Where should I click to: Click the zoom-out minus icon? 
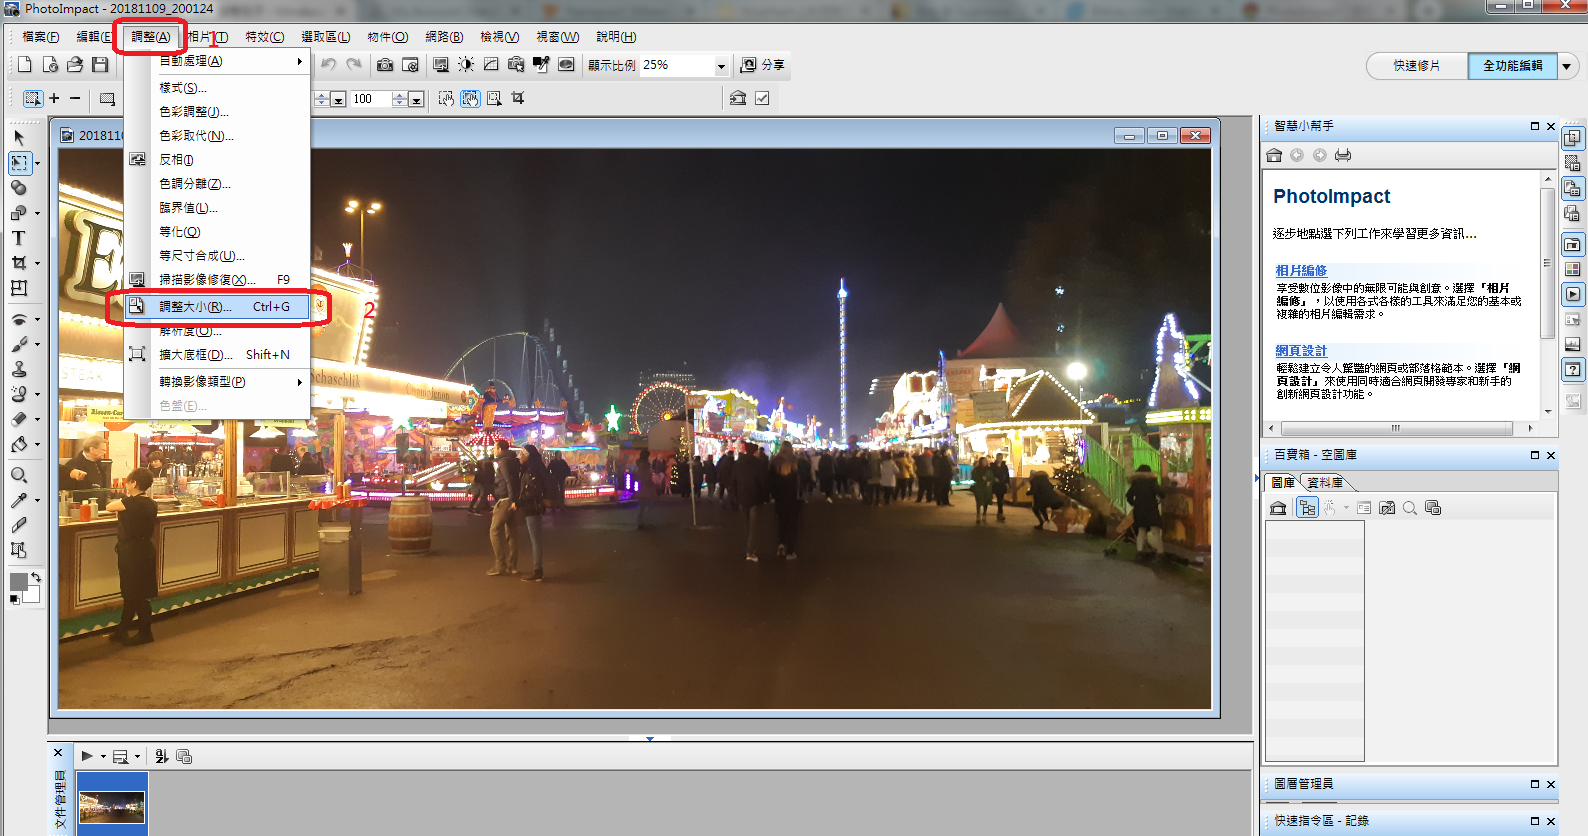[x=75, y=99]
